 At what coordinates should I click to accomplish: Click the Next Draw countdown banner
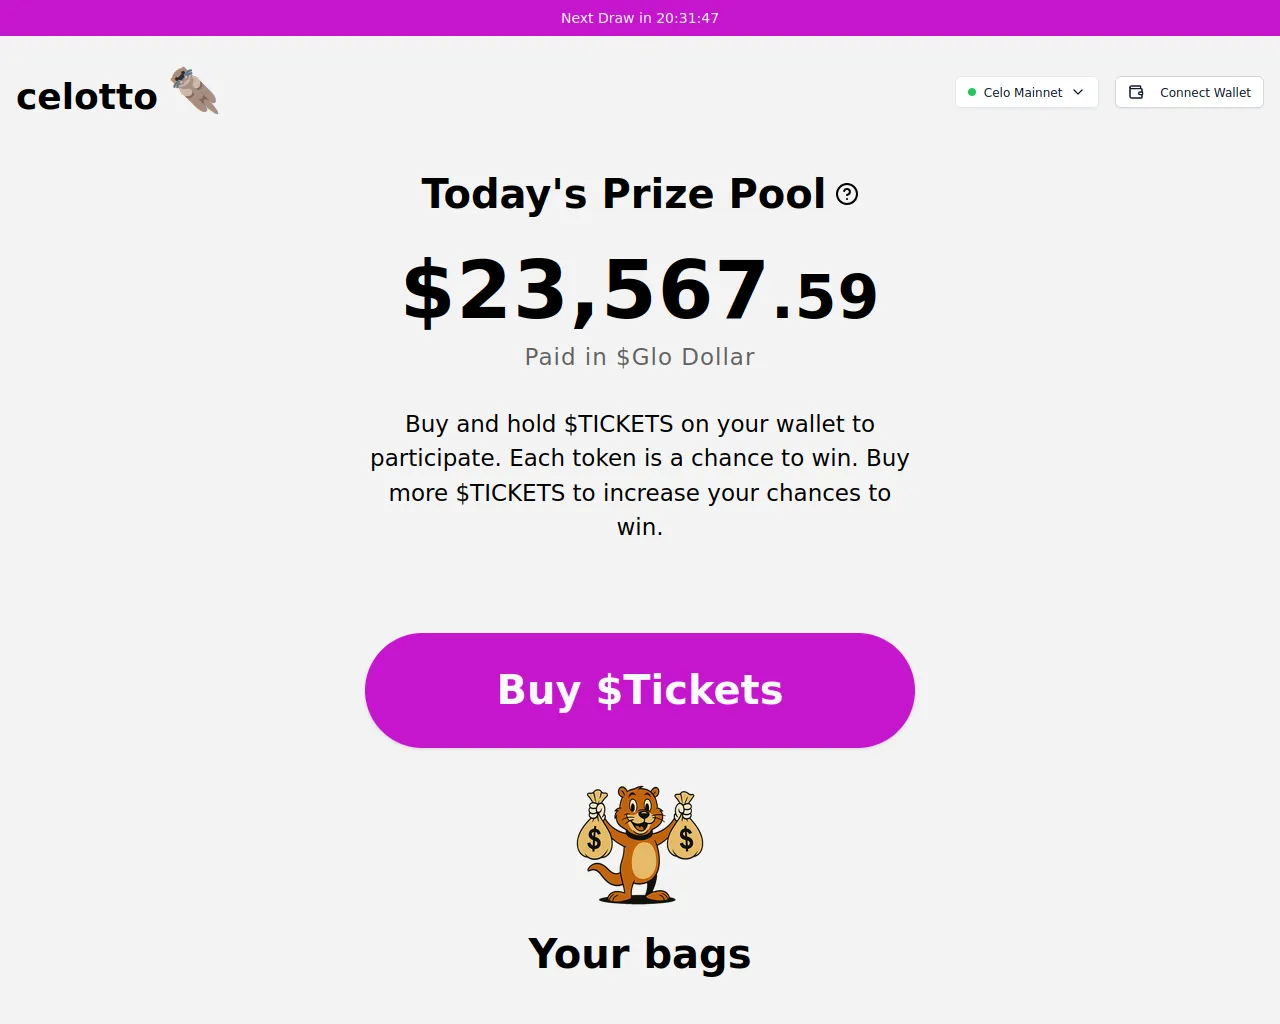(640, 18)
